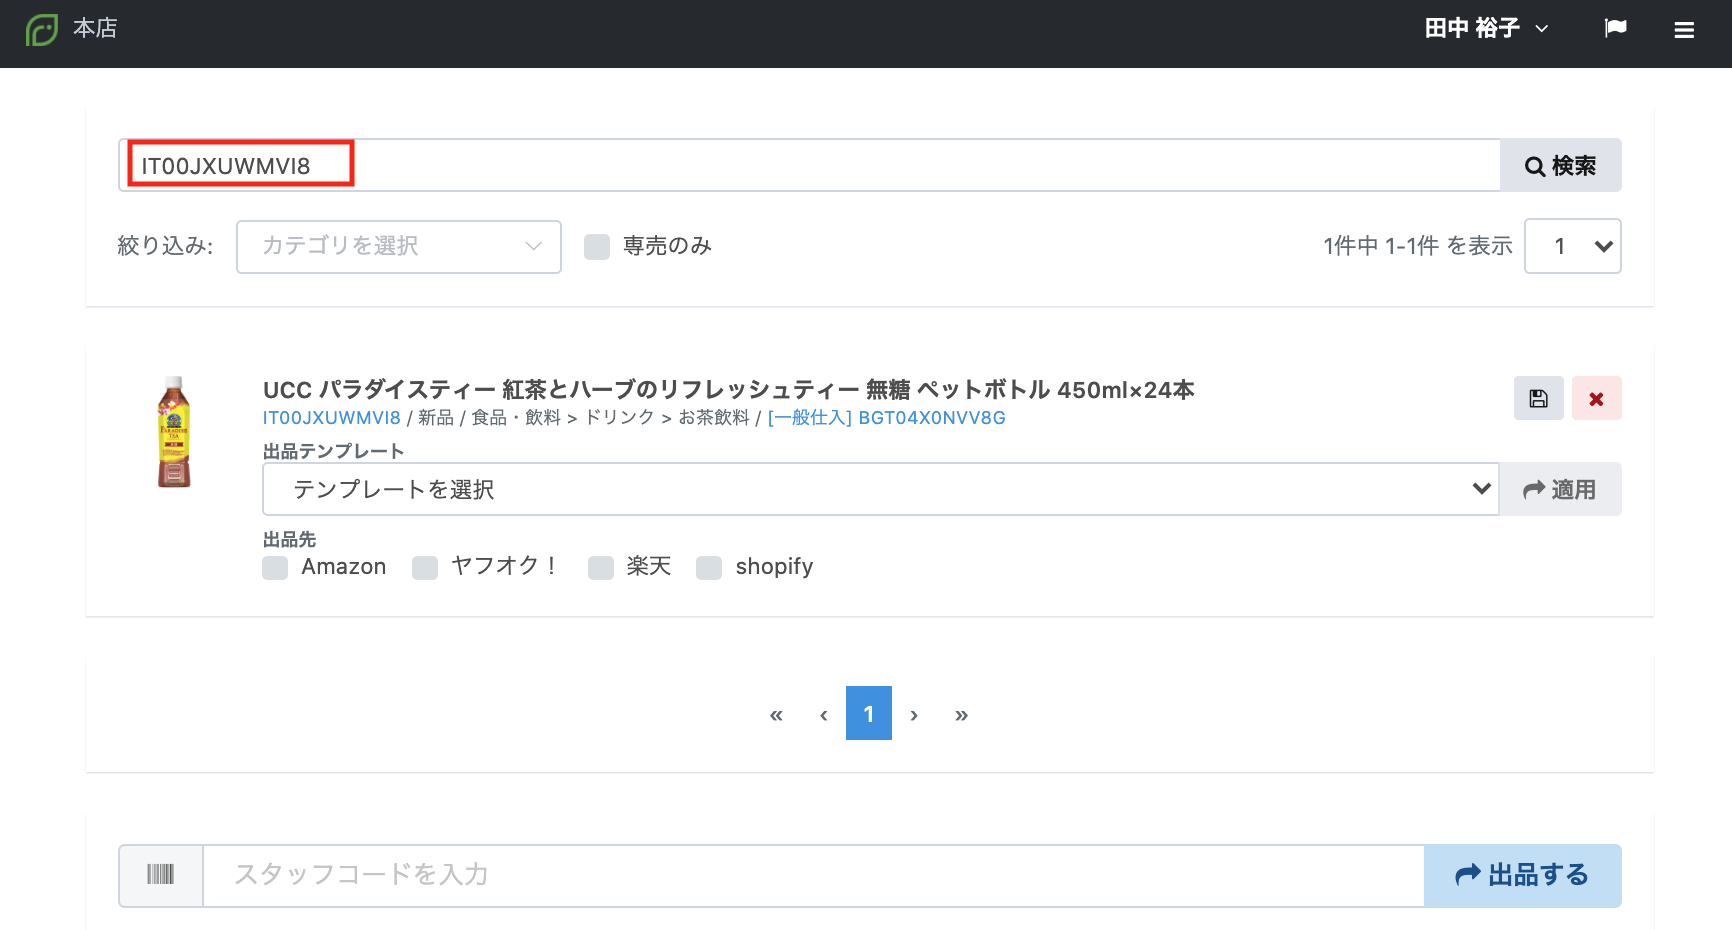Click the UCC パラダイスティー product title
Image resolution: width=1732 pixels, height=930 pixels.
tap(728, 390)
